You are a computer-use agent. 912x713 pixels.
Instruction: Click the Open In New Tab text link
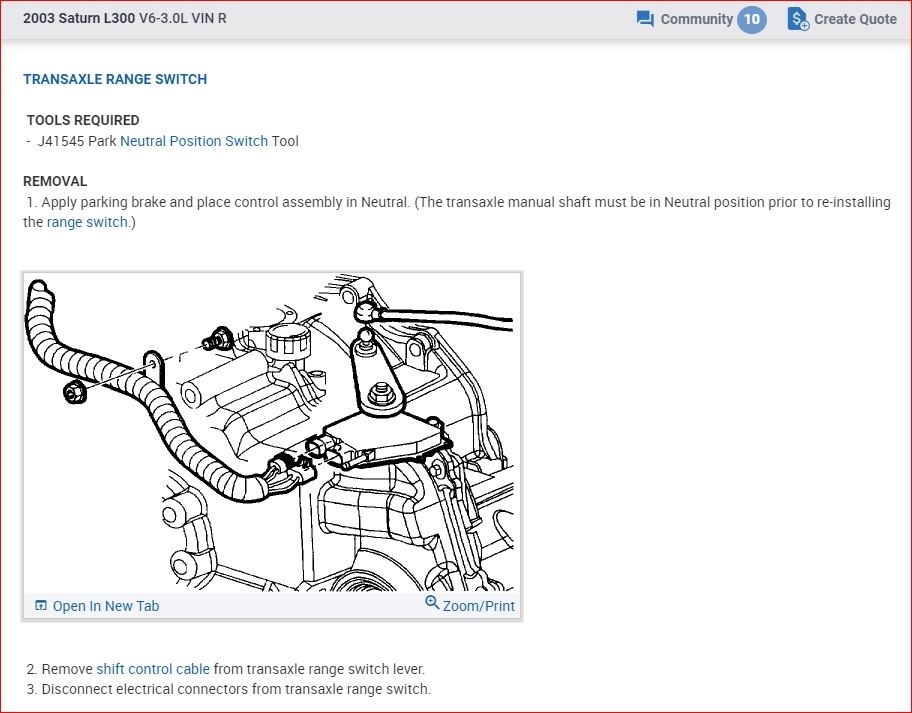(105, 606)
